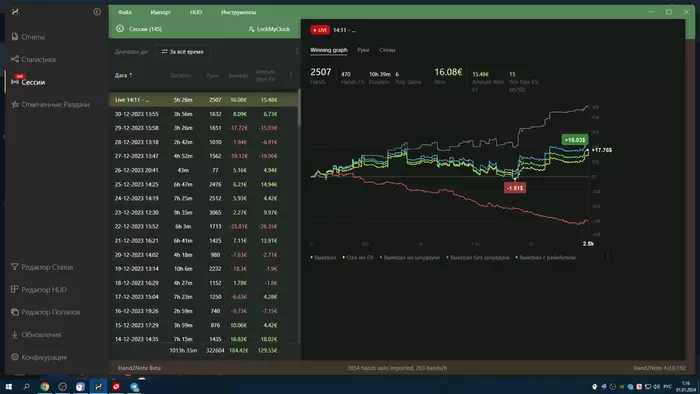Select session 16-12-2023 19:26
This screenshot has width=700, height=394.
click(203, 311)
